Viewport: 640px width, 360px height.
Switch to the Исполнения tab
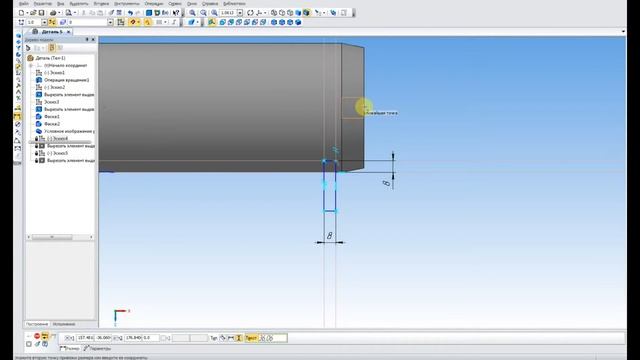click(x=64, y=324)
